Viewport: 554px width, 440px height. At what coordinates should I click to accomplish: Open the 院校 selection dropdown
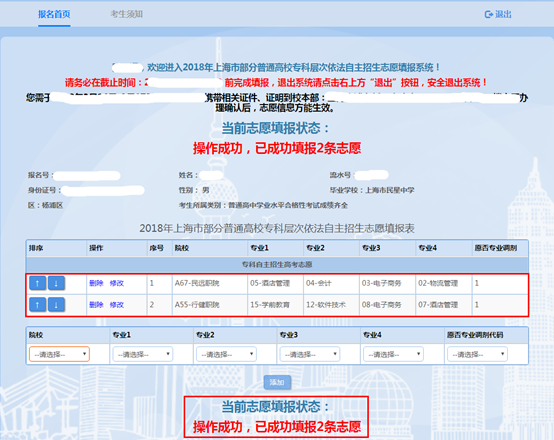(x=59, y=354)
